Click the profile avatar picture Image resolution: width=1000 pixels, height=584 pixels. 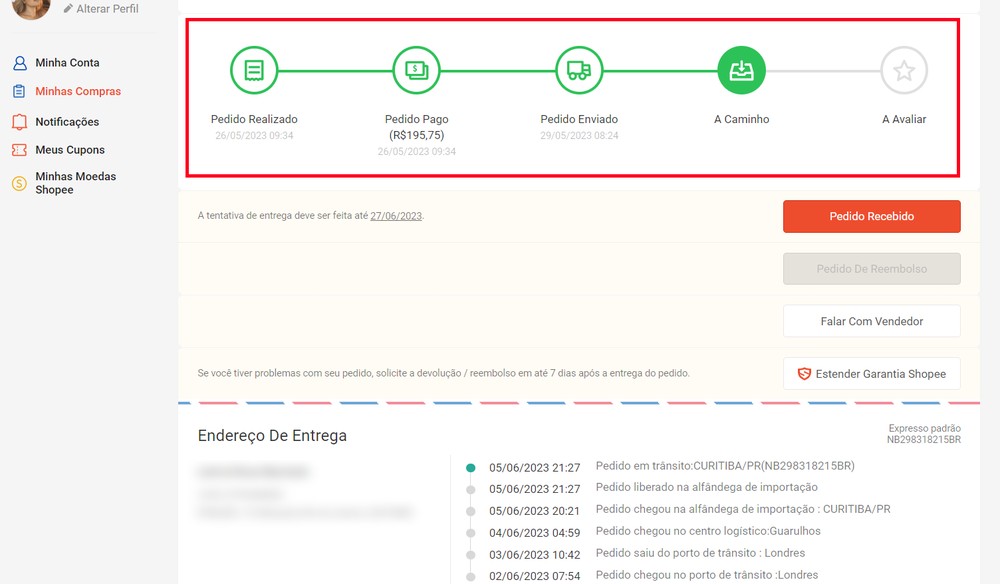coord(31,6)
